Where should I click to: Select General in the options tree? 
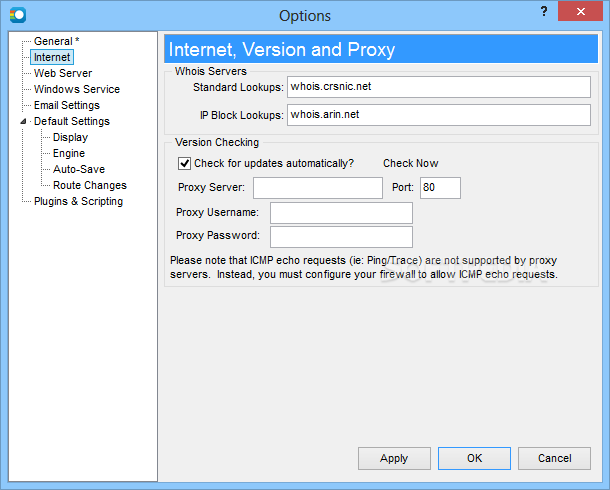56,41
